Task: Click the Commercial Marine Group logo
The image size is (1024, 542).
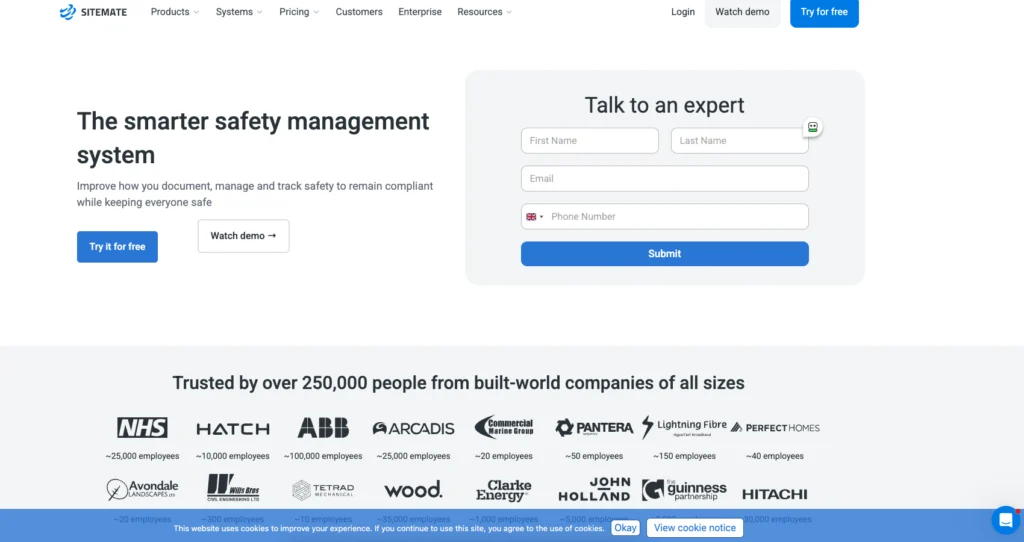Action: [x=504, y=427]
